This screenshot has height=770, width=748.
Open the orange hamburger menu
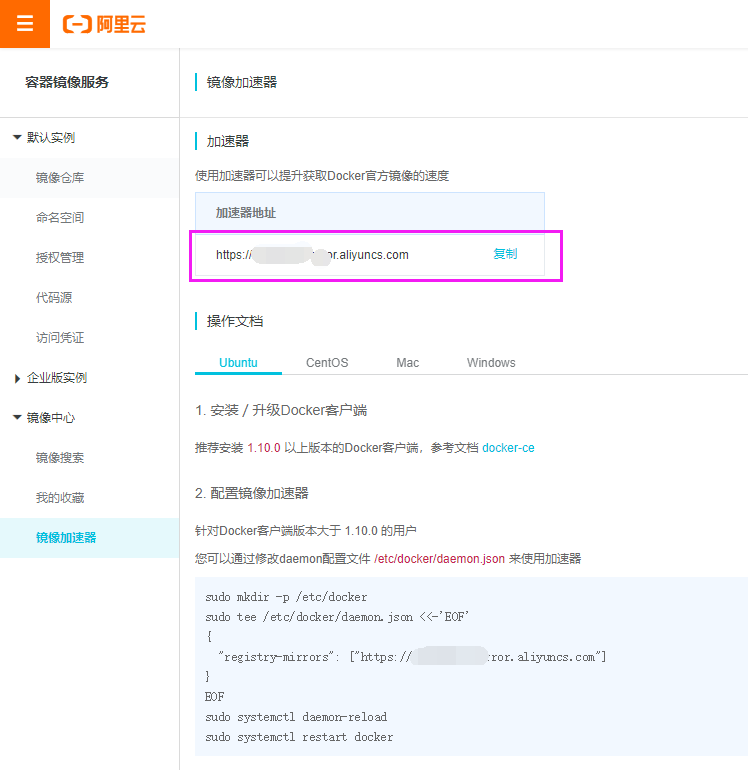pos(25,24)
